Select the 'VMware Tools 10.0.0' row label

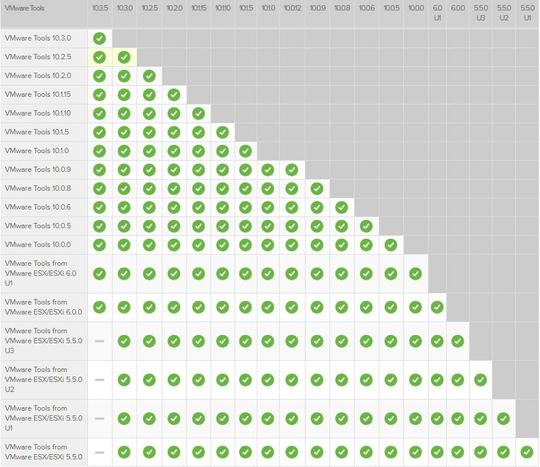pos(38,245)
